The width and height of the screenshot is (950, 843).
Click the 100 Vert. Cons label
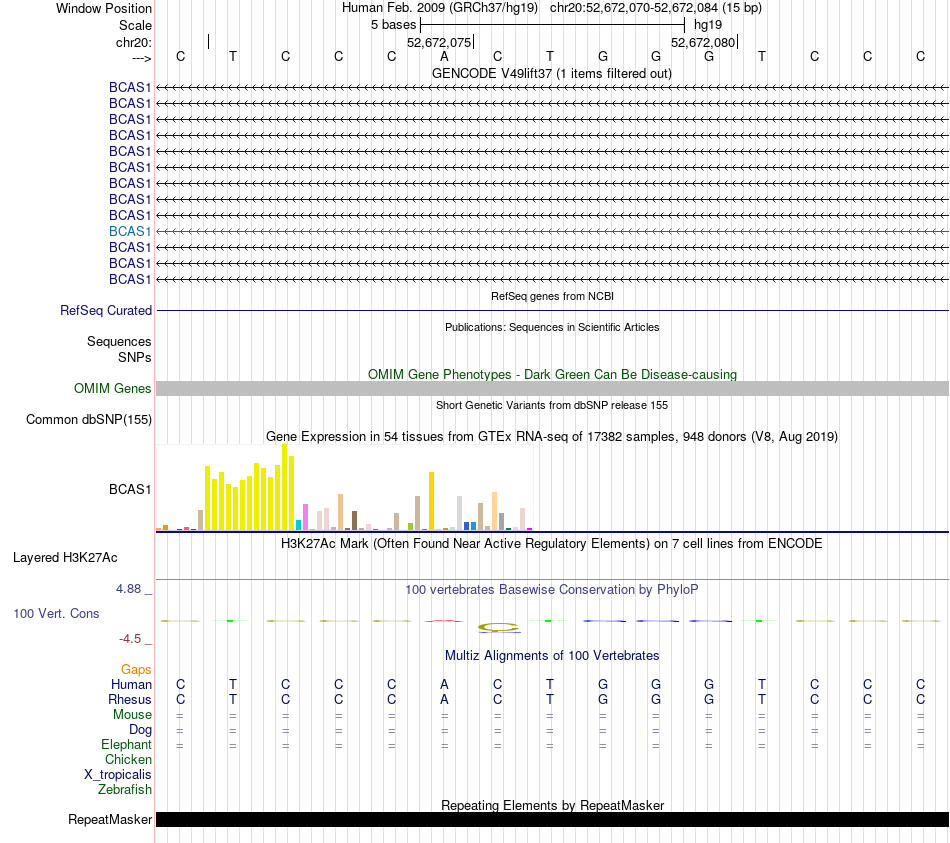tap(56, 613)
